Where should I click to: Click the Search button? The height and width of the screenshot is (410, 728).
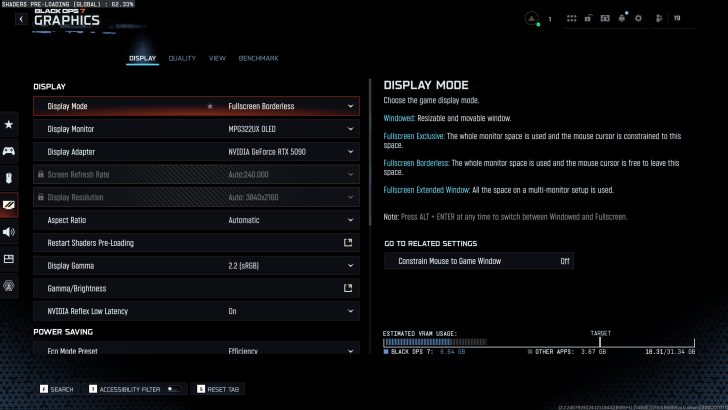(x=57, y=389)
